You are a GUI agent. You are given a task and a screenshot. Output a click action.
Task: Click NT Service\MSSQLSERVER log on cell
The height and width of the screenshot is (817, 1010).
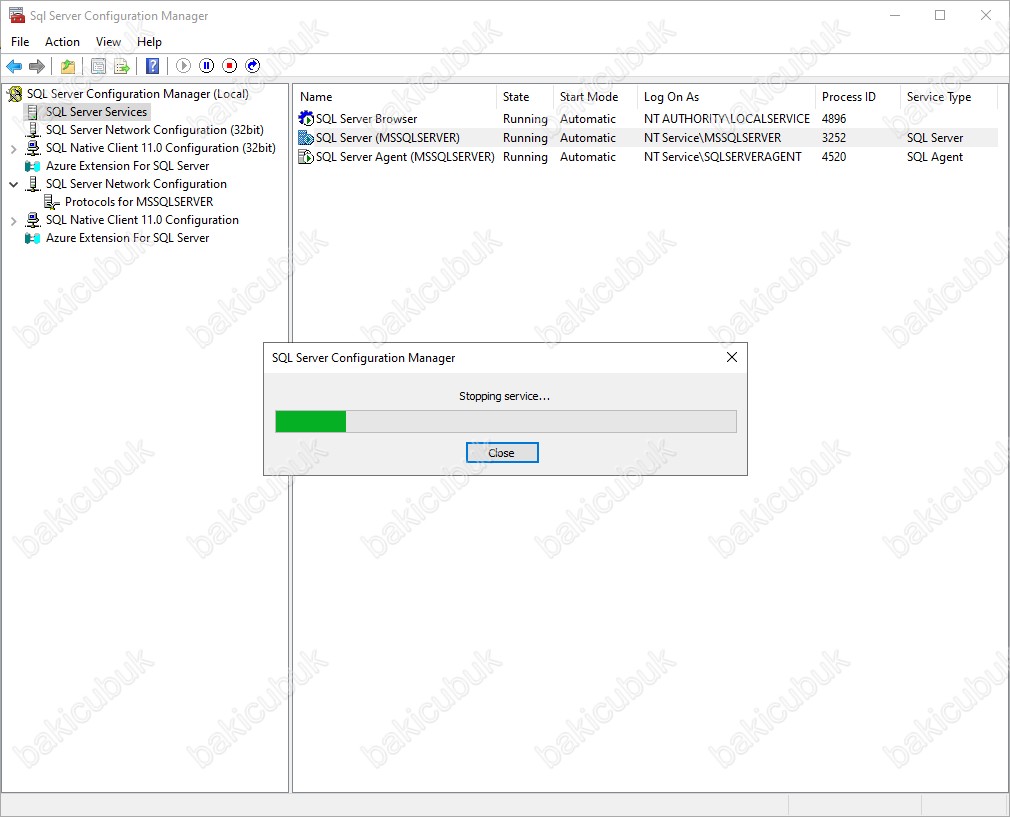[x=712, y=138]
